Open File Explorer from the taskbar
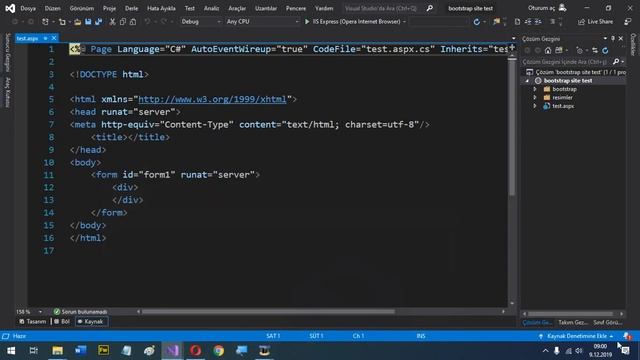 click(x=58, y=350)
